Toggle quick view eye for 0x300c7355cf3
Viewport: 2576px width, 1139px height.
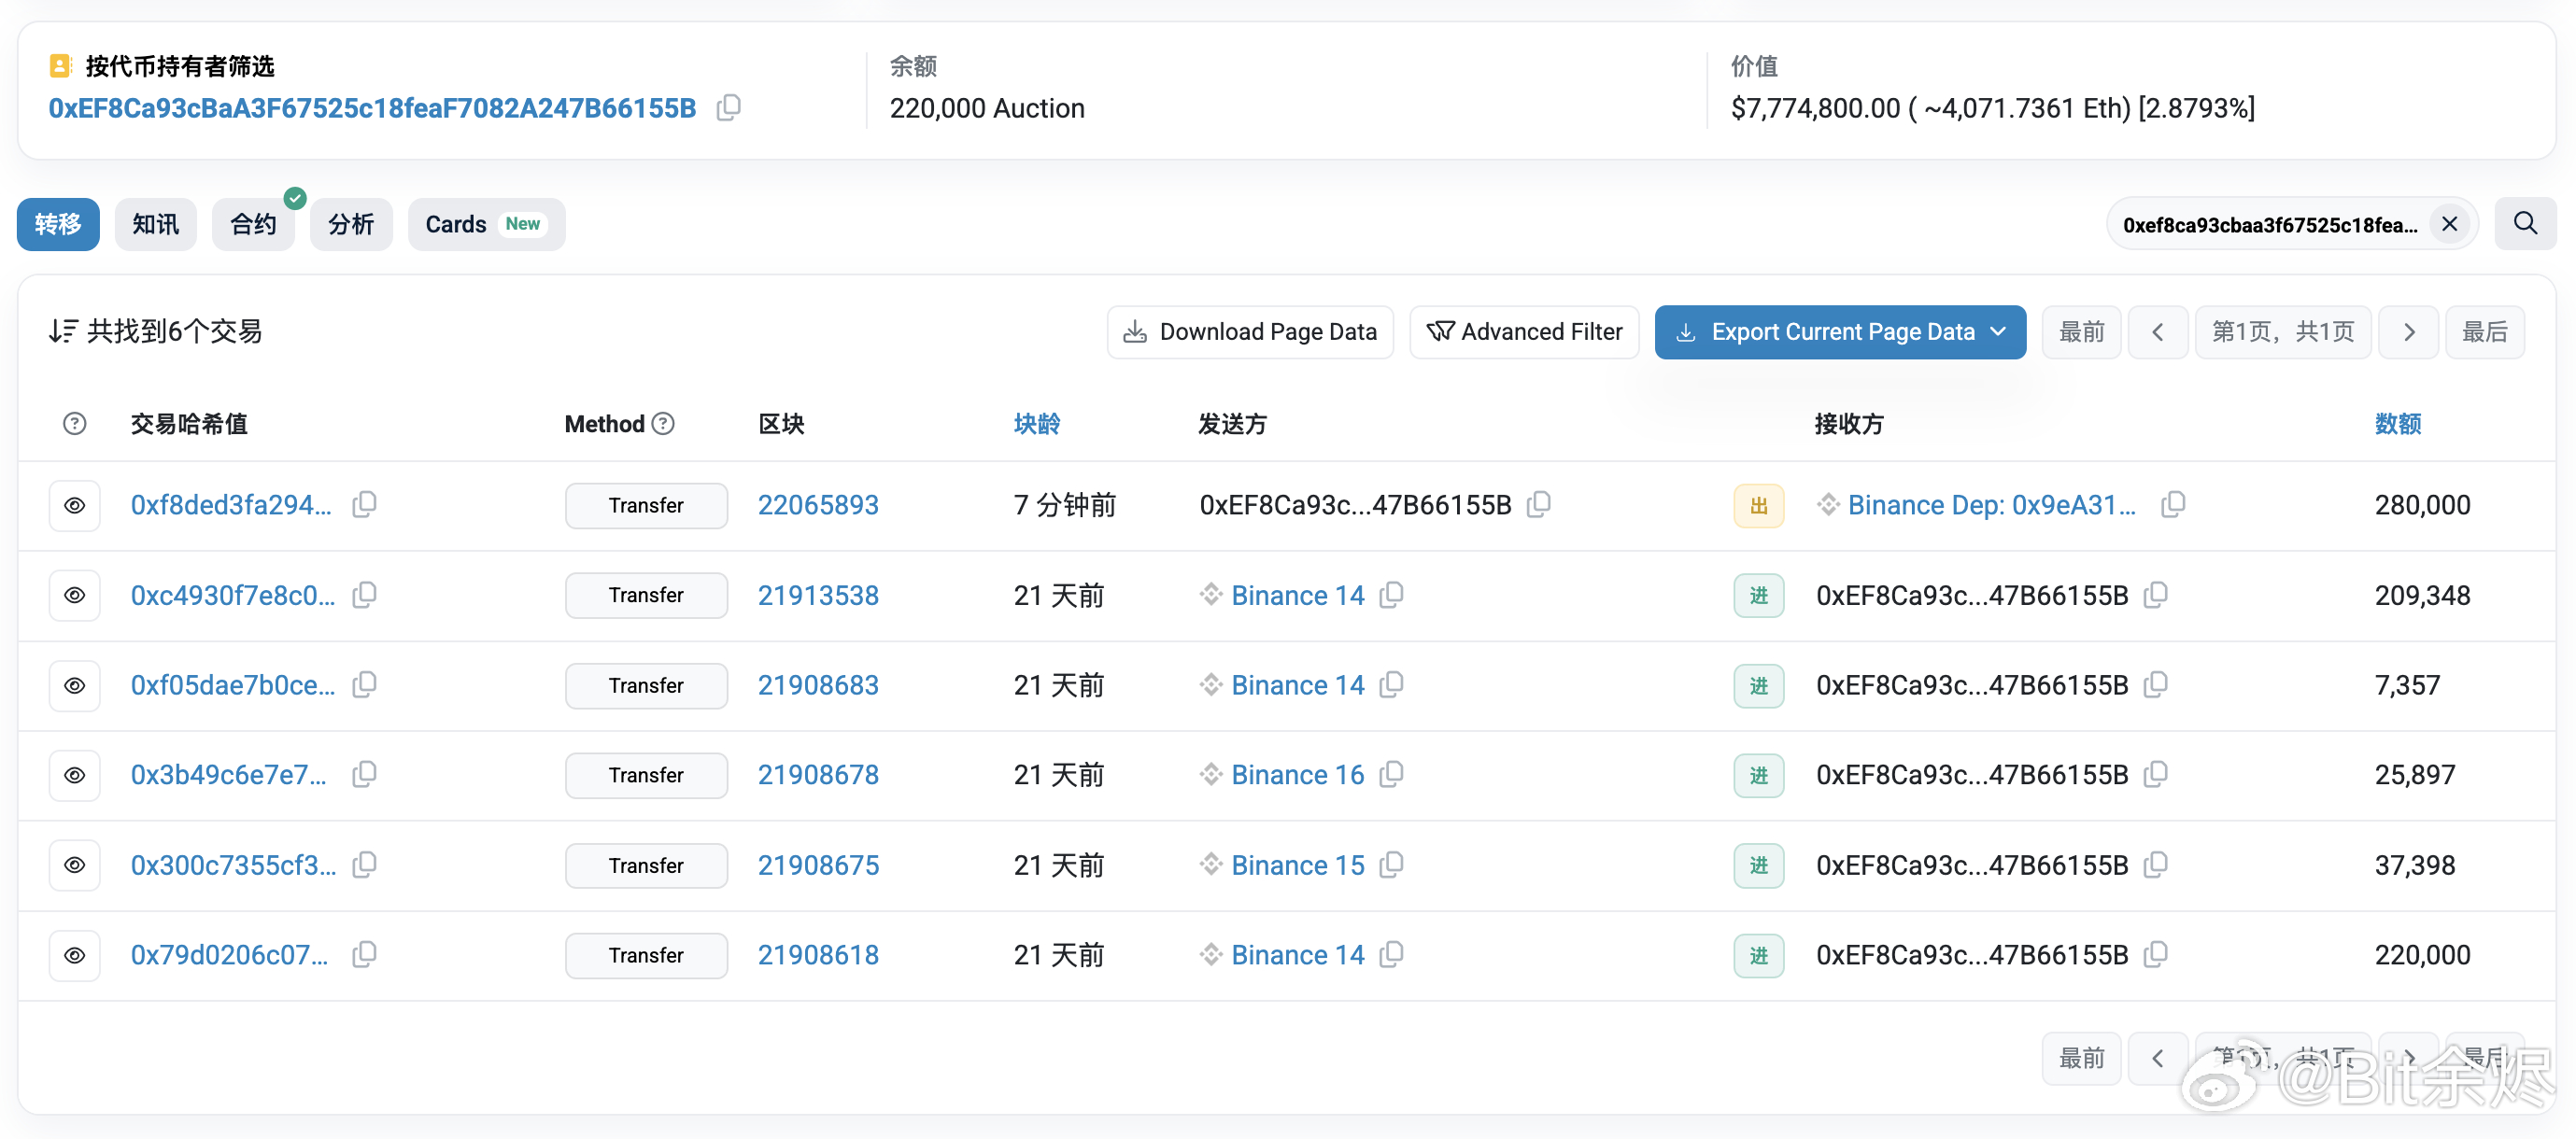tap(75, 865)
